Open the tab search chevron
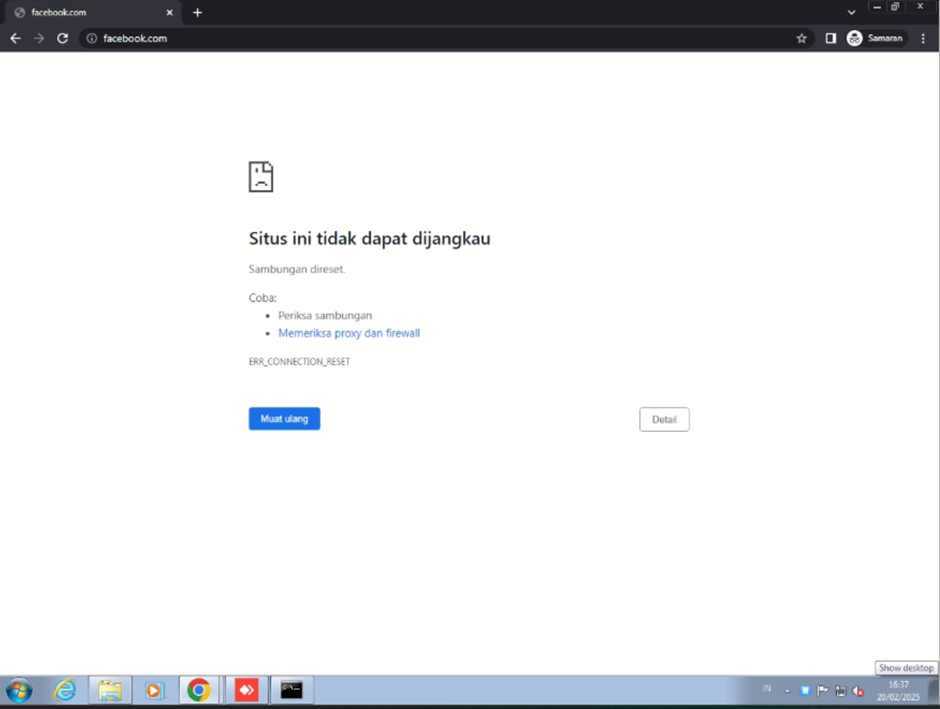The image size is (940, 709). coord(851,11)
